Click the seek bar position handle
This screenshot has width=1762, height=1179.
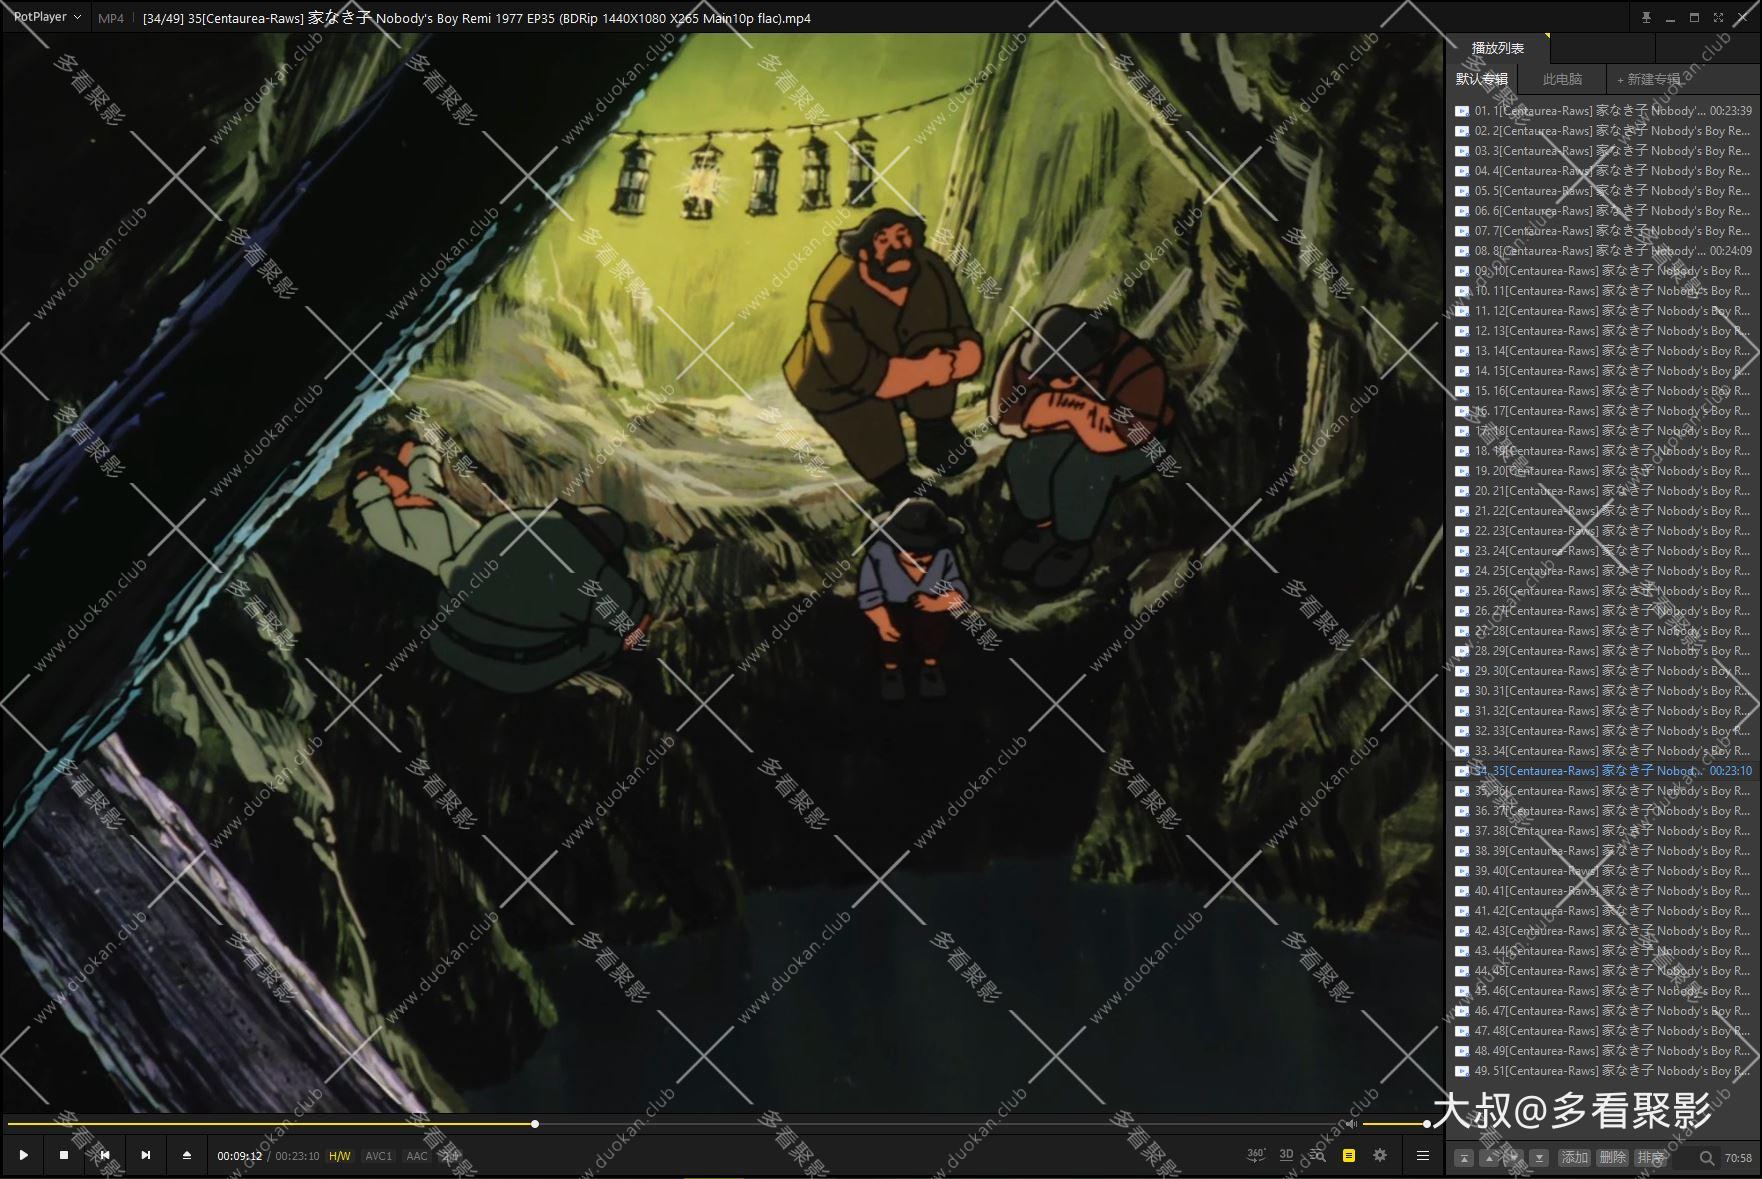pyautogui.click(x=535, y=1124)
